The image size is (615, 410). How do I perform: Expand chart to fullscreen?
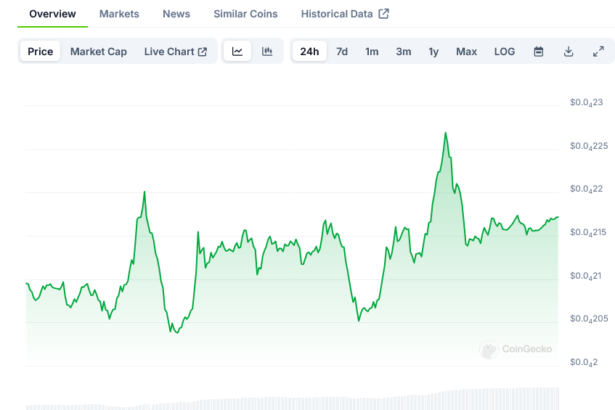point(598,51)
